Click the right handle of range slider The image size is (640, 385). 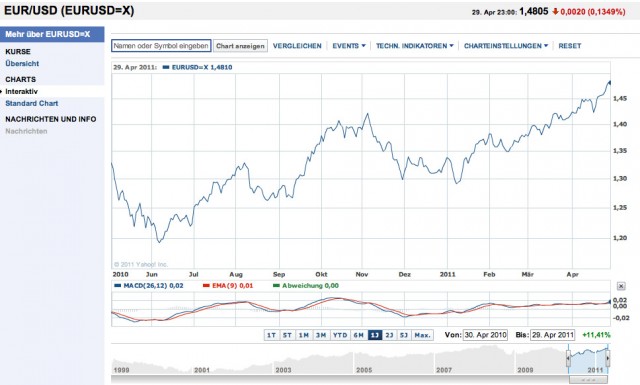pos(608,358)
